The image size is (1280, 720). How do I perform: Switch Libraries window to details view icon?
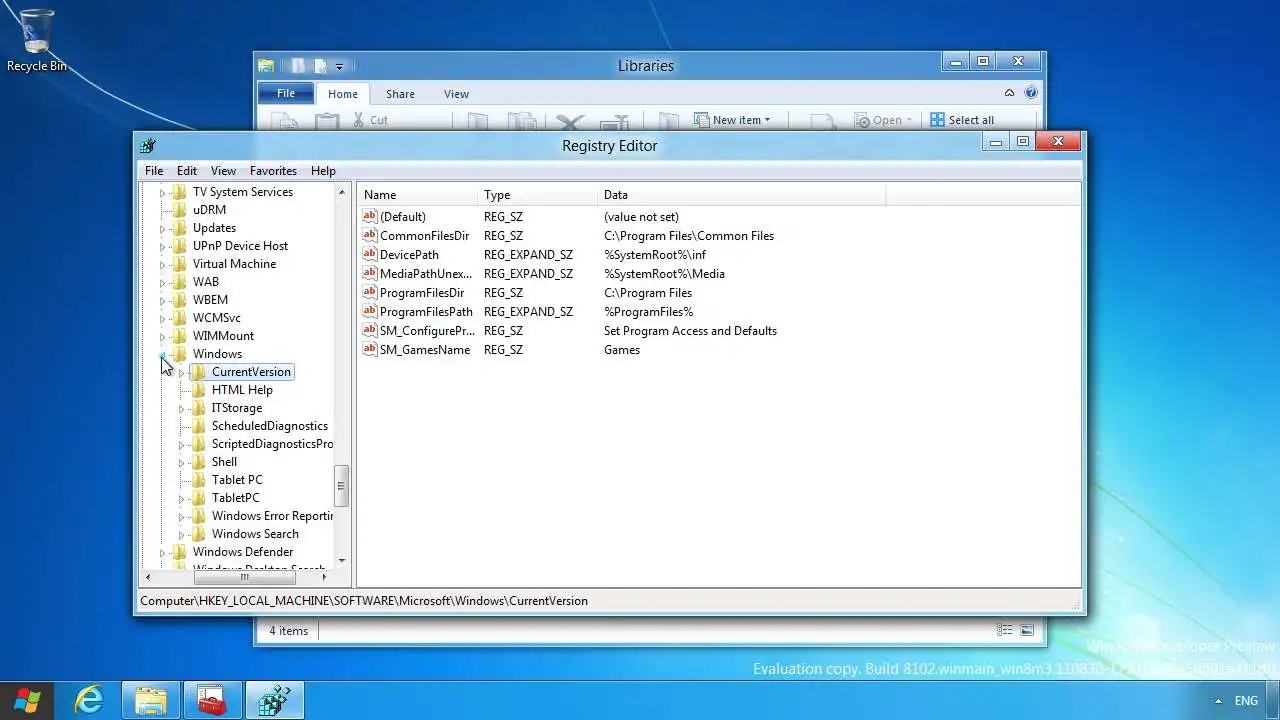tap(1005, 631)
